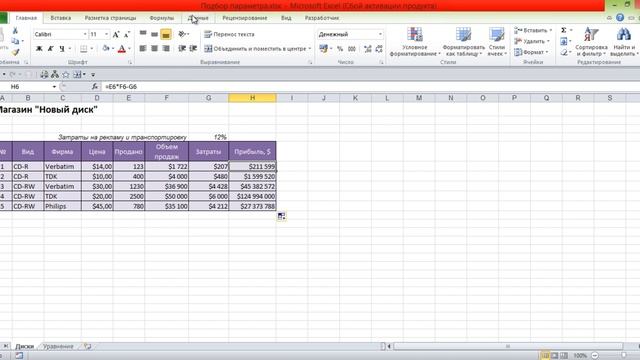Click the Format Painter brush icon
The width and height of the screenshot is (640, 360).
[15, 52]
